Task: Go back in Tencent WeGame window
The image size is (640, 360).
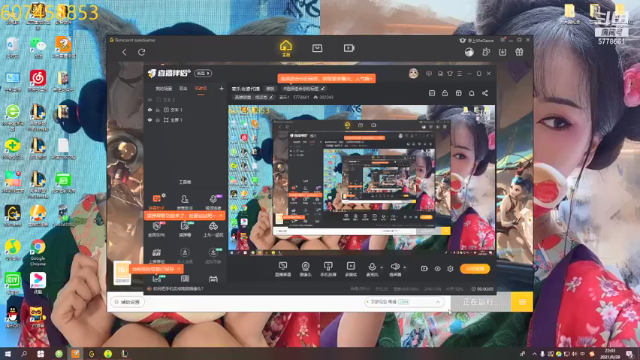Action: point(124,52)
